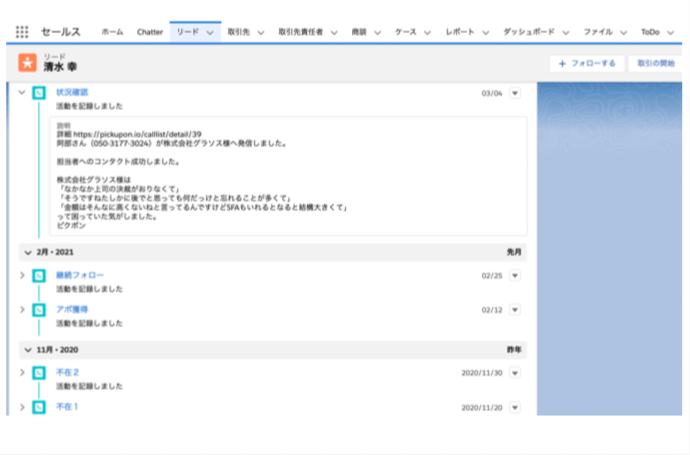Switch to the Chatter tab
The width and height of the screenshot is (690, 455).
(149, 32)
